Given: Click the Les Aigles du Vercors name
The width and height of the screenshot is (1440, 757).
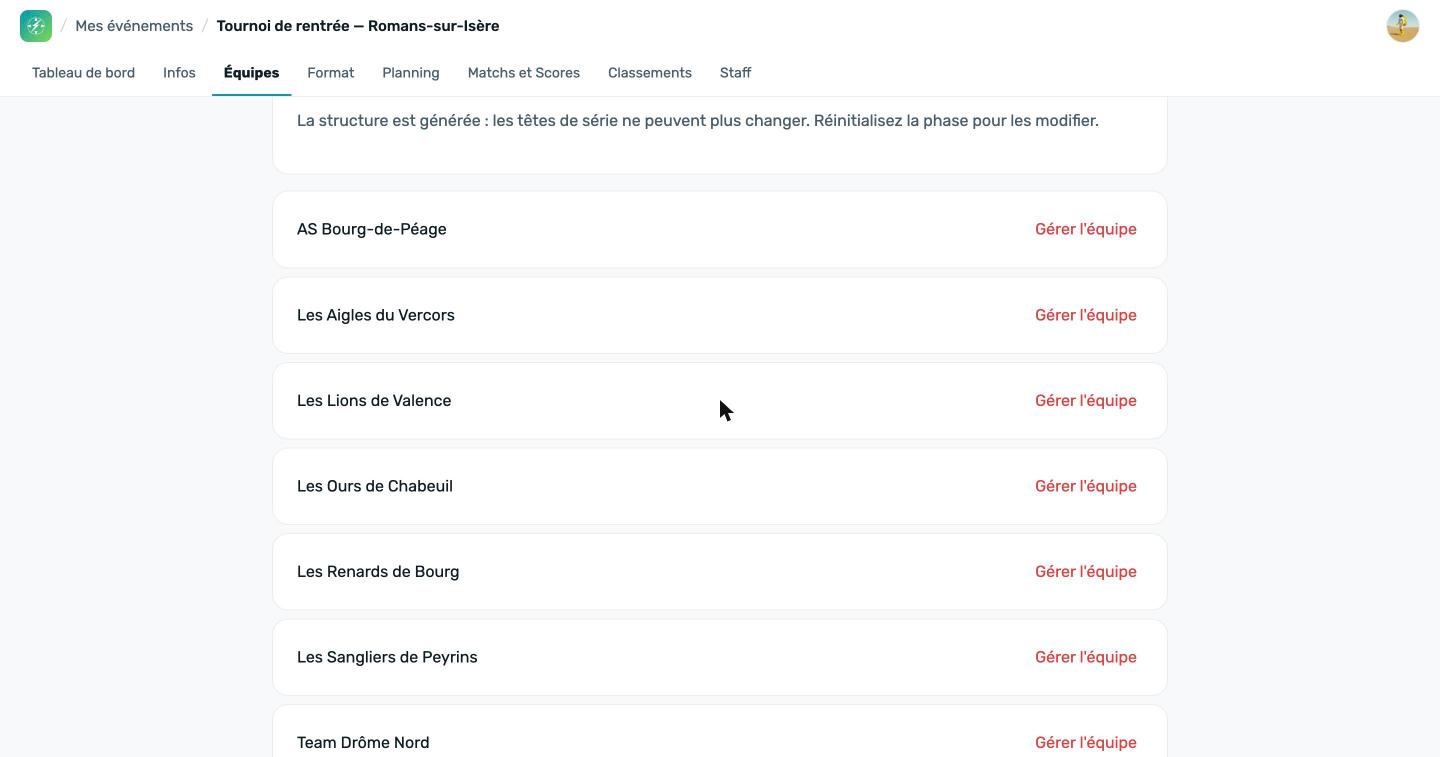Looking at the screenshot, I should [376, 315].
